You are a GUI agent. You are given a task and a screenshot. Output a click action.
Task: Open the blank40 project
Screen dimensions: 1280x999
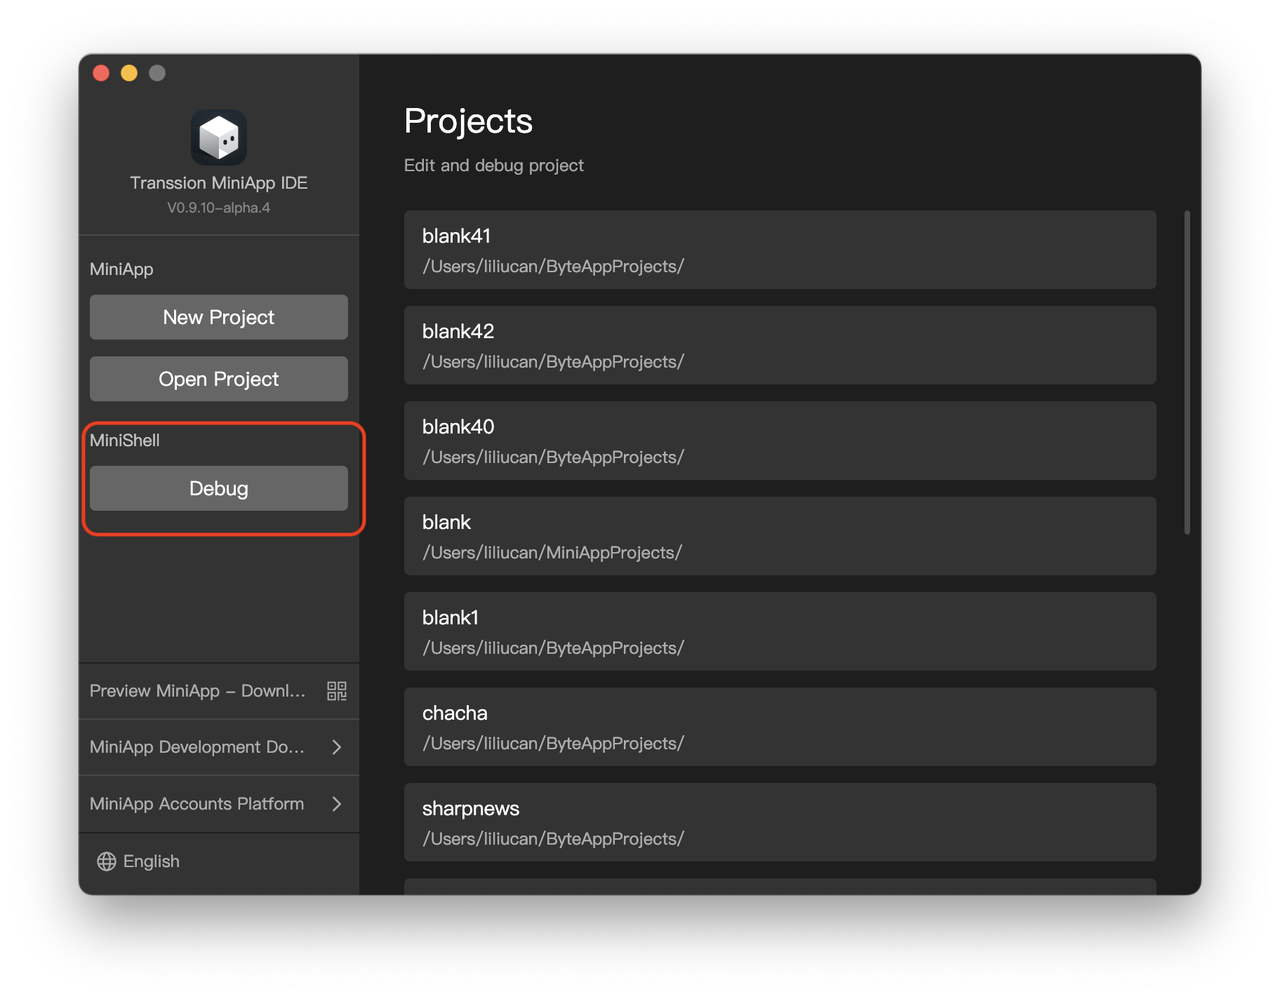coord(780,441)
